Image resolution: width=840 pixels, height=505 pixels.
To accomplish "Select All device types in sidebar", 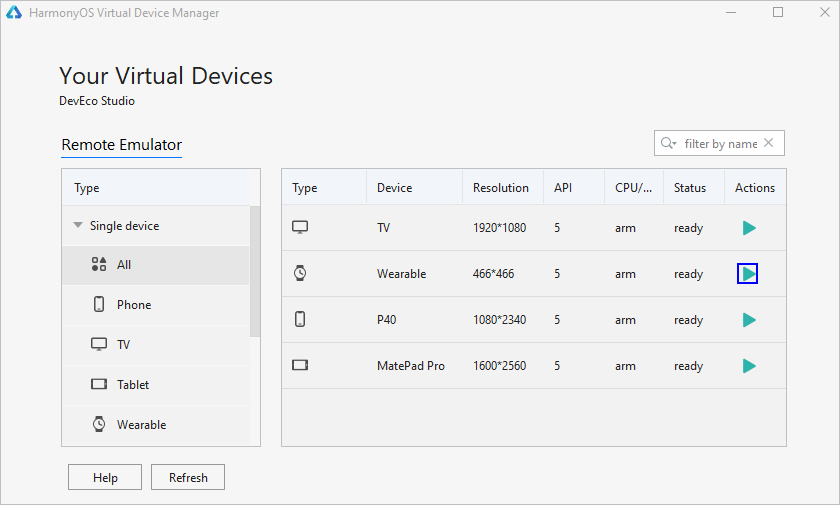I will (x=124, y=265).
